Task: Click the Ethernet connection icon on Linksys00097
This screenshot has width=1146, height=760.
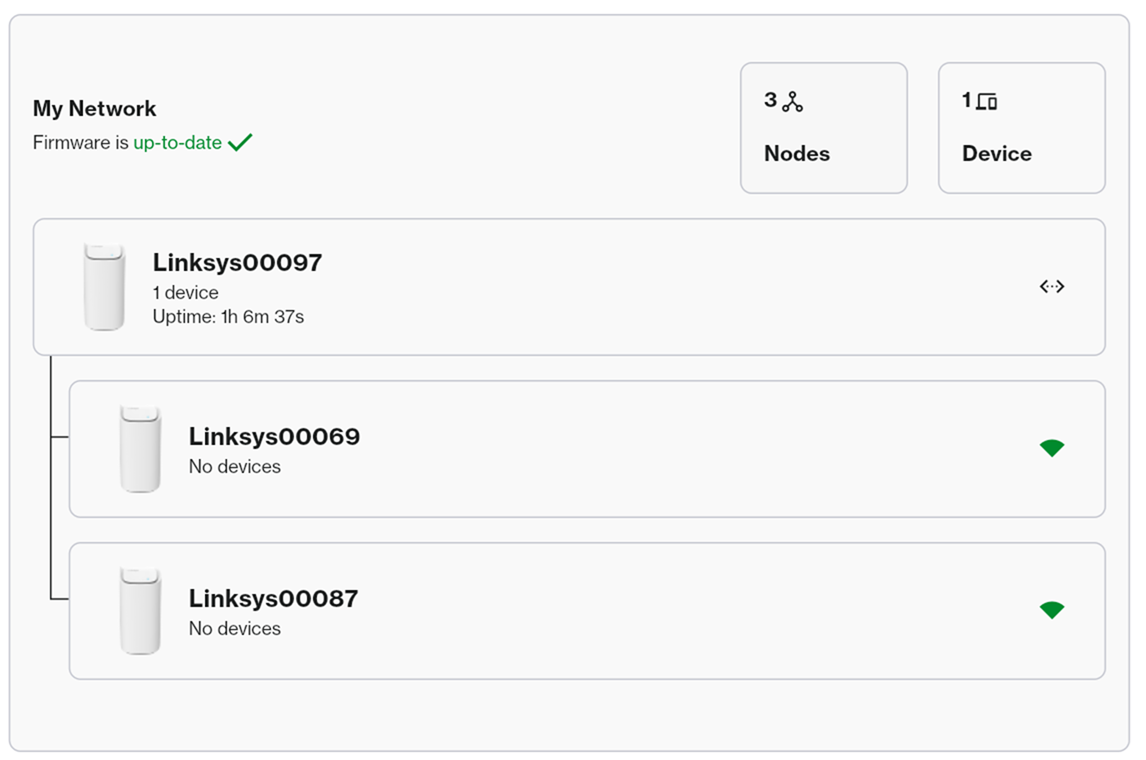Action: 1052,287
